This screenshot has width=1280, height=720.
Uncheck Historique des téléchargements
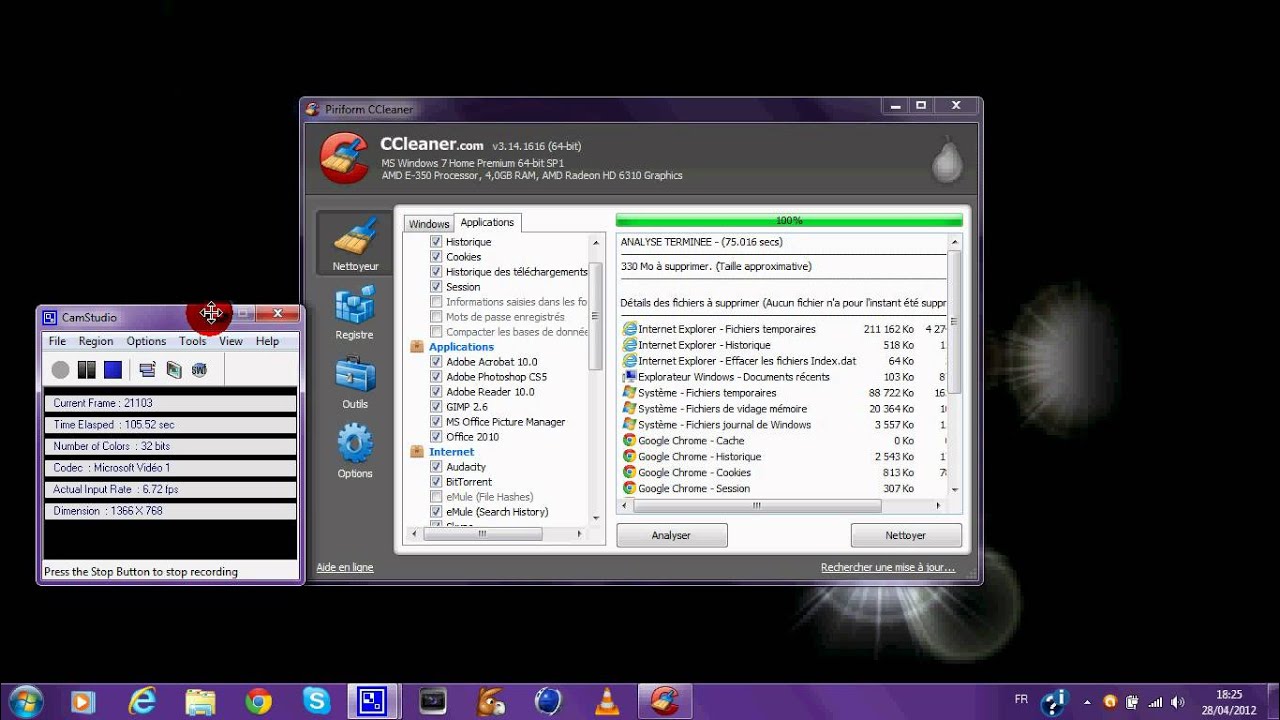[436, 272]
